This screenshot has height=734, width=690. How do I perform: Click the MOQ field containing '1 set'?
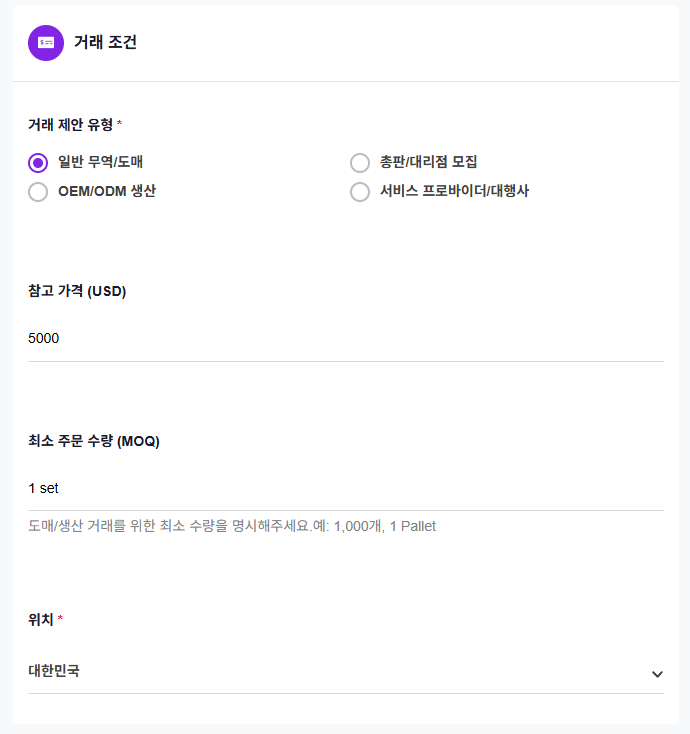[x=345, y=488]
